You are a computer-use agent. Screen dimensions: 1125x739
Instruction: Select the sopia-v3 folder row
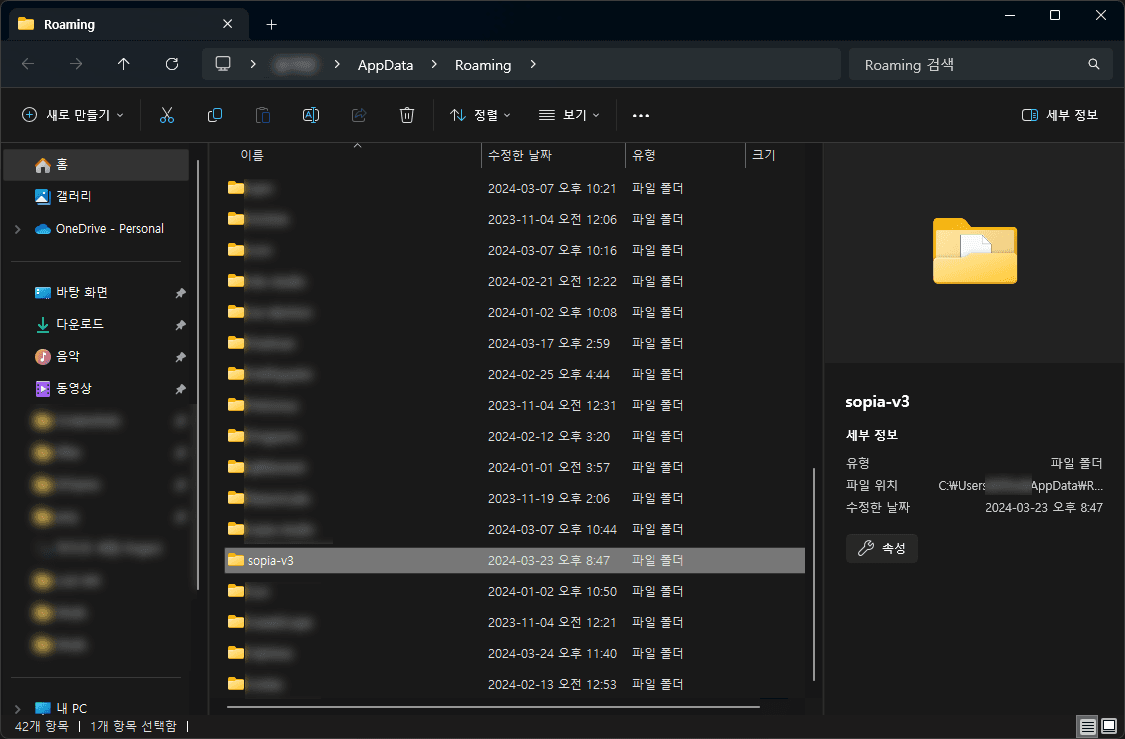click(514, 560)
